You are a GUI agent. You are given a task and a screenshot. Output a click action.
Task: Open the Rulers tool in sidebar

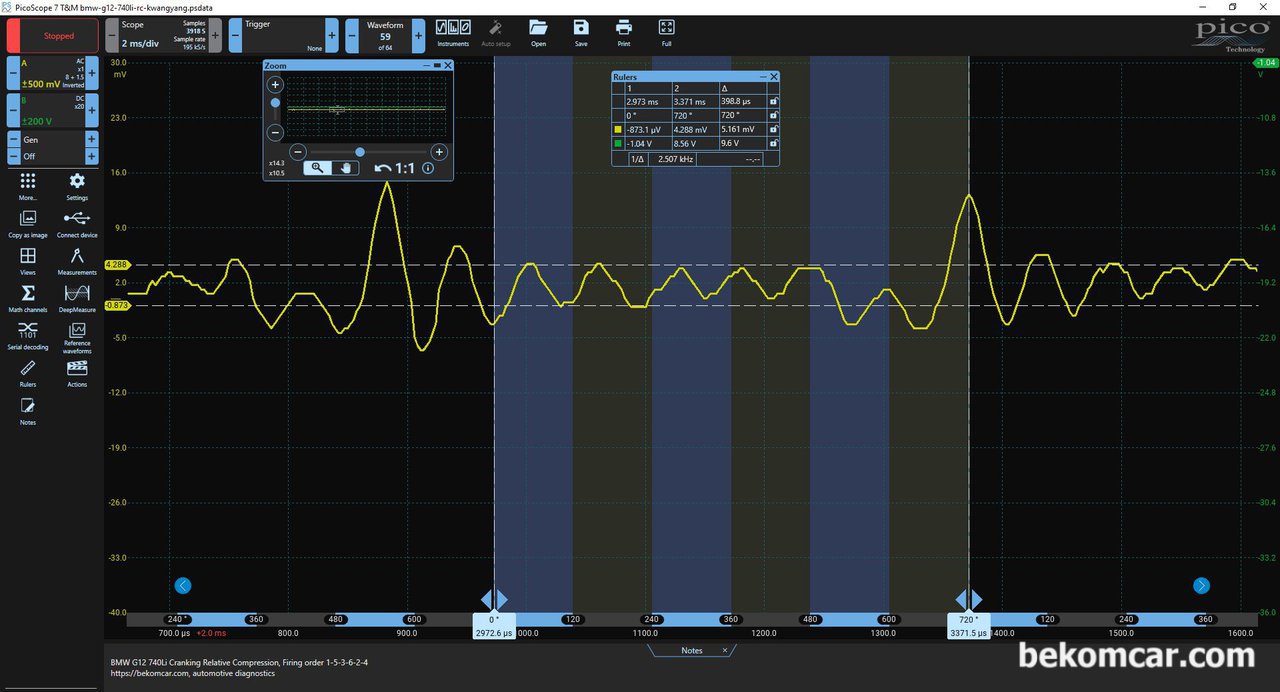click(x=28, y=373)
